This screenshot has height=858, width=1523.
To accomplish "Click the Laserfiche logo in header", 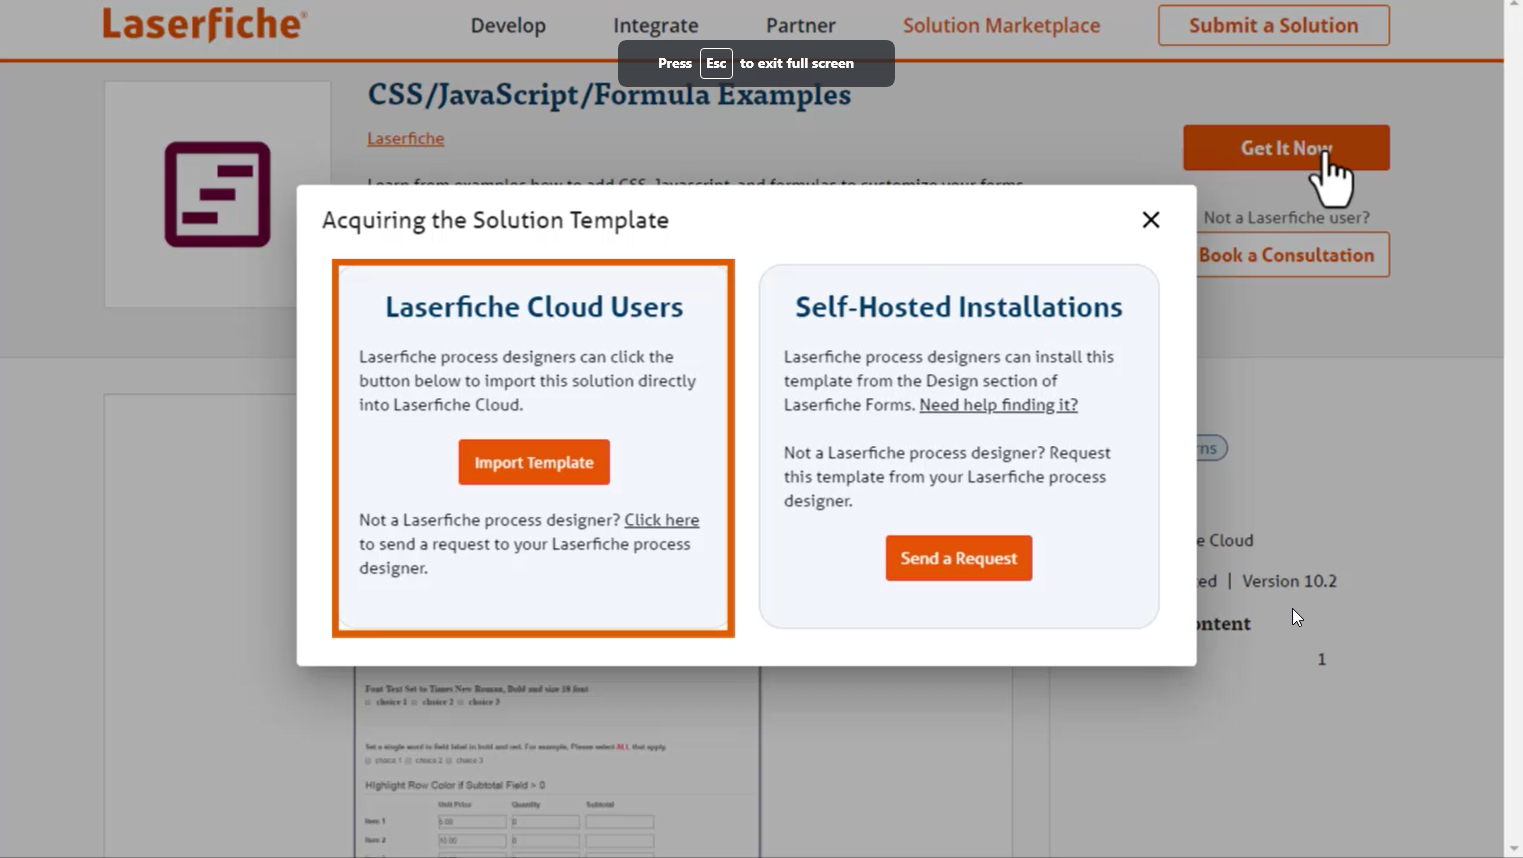I will coord(204,24).
